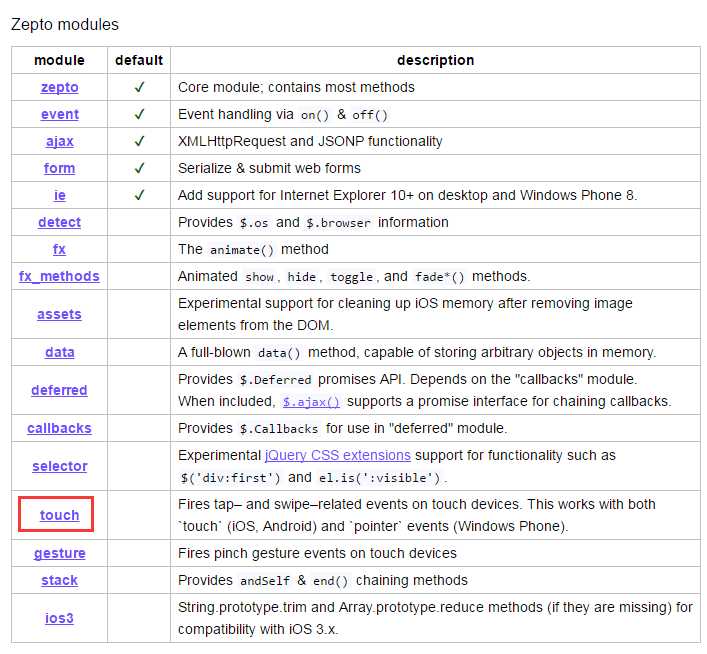Screen dimensions: 707x654
Task: Click the 'A full-blown data() method' description
Action: point(417,352)
